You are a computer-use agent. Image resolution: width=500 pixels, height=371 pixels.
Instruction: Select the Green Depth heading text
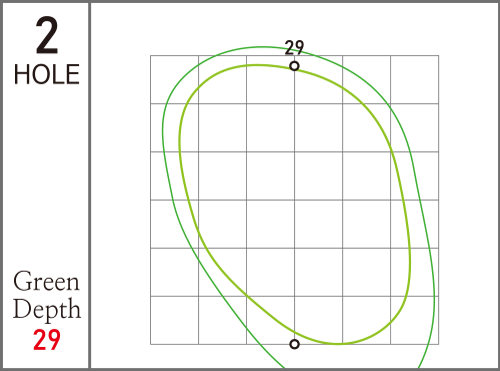pos(47,295)
